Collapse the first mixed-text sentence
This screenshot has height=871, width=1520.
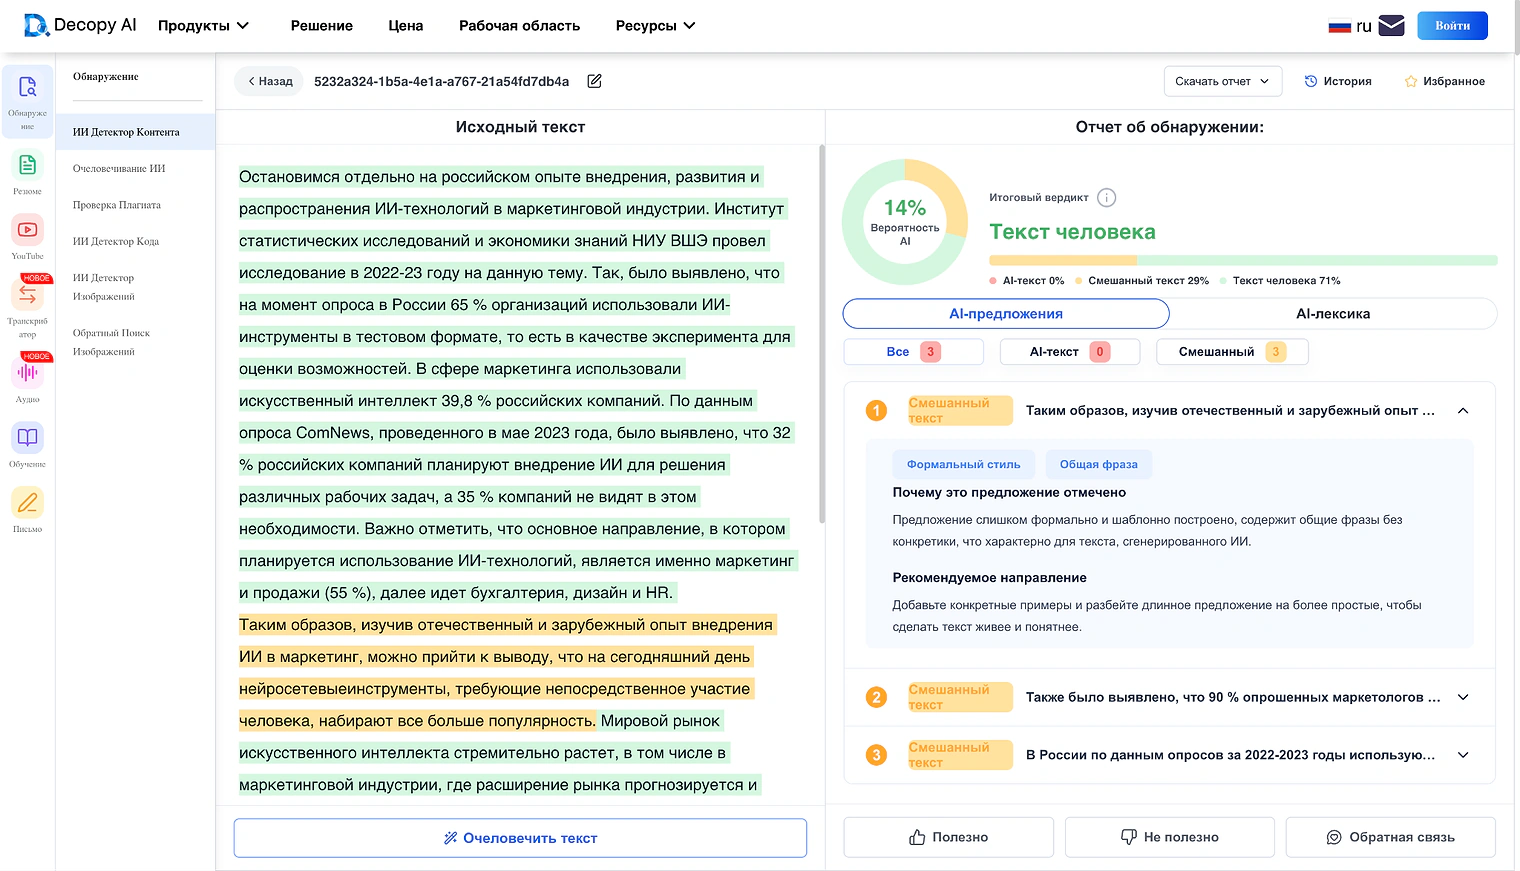(x=1463, y=411)
